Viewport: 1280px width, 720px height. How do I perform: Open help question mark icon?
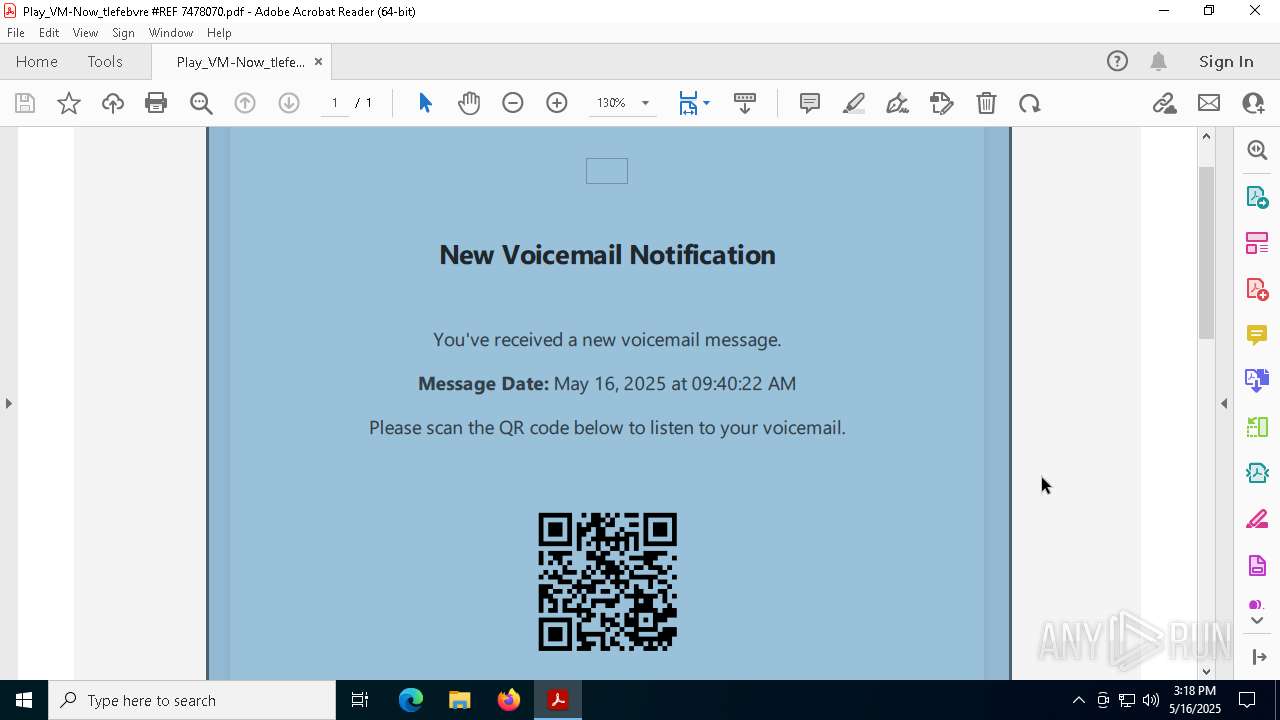pyautogui.click(x=1117, y=61)
